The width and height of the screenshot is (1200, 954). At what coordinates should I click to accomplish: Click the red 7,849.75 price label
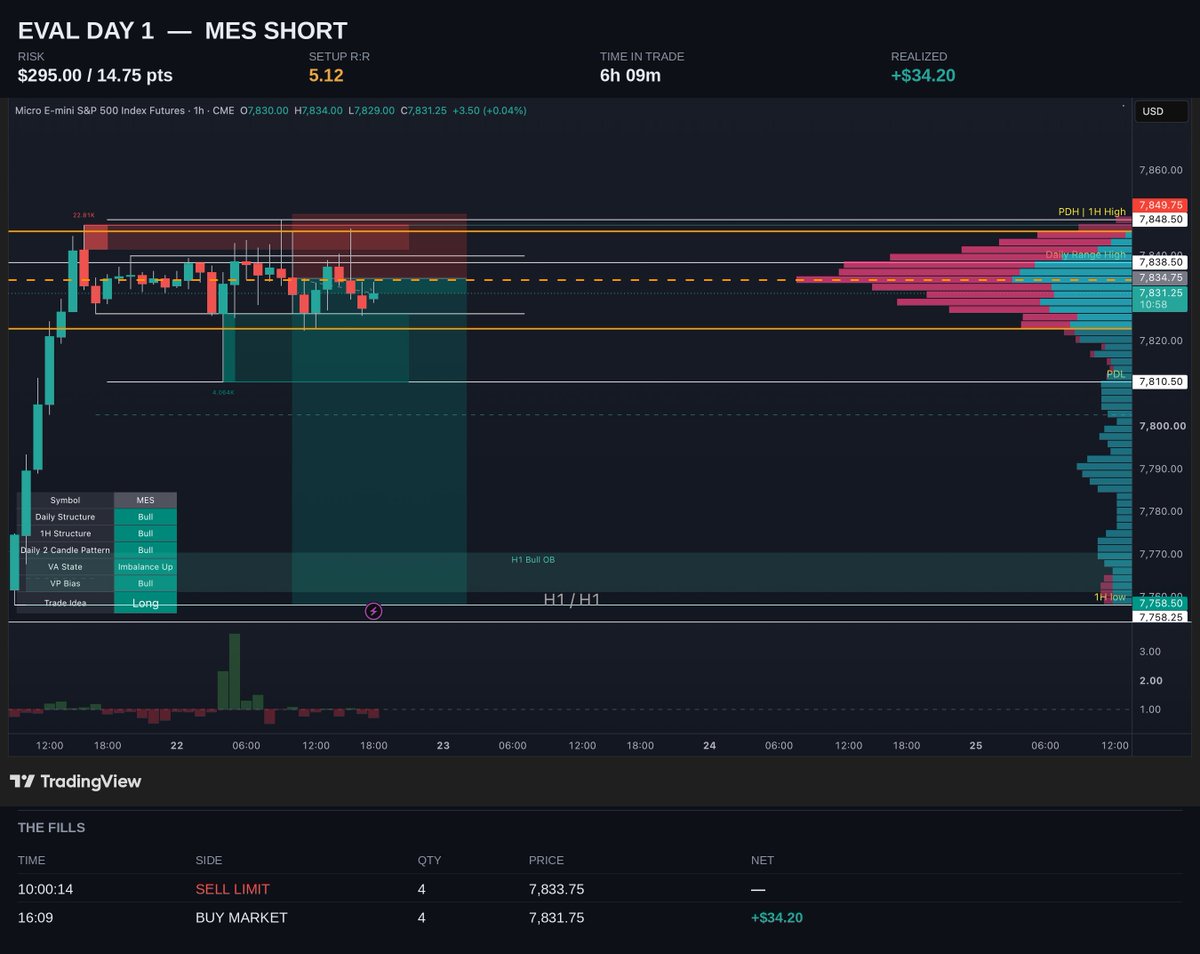[1158, 206]
